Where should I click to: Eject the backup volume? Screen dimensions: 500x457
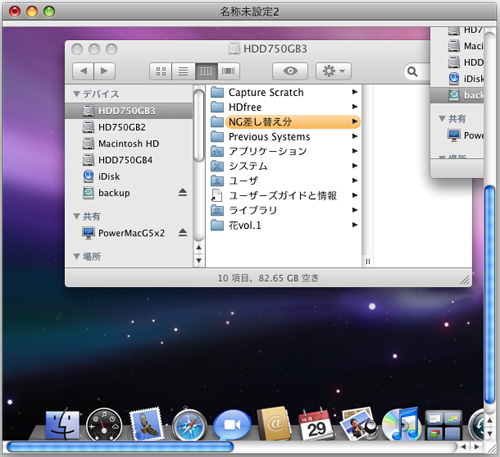pos(183,192)
